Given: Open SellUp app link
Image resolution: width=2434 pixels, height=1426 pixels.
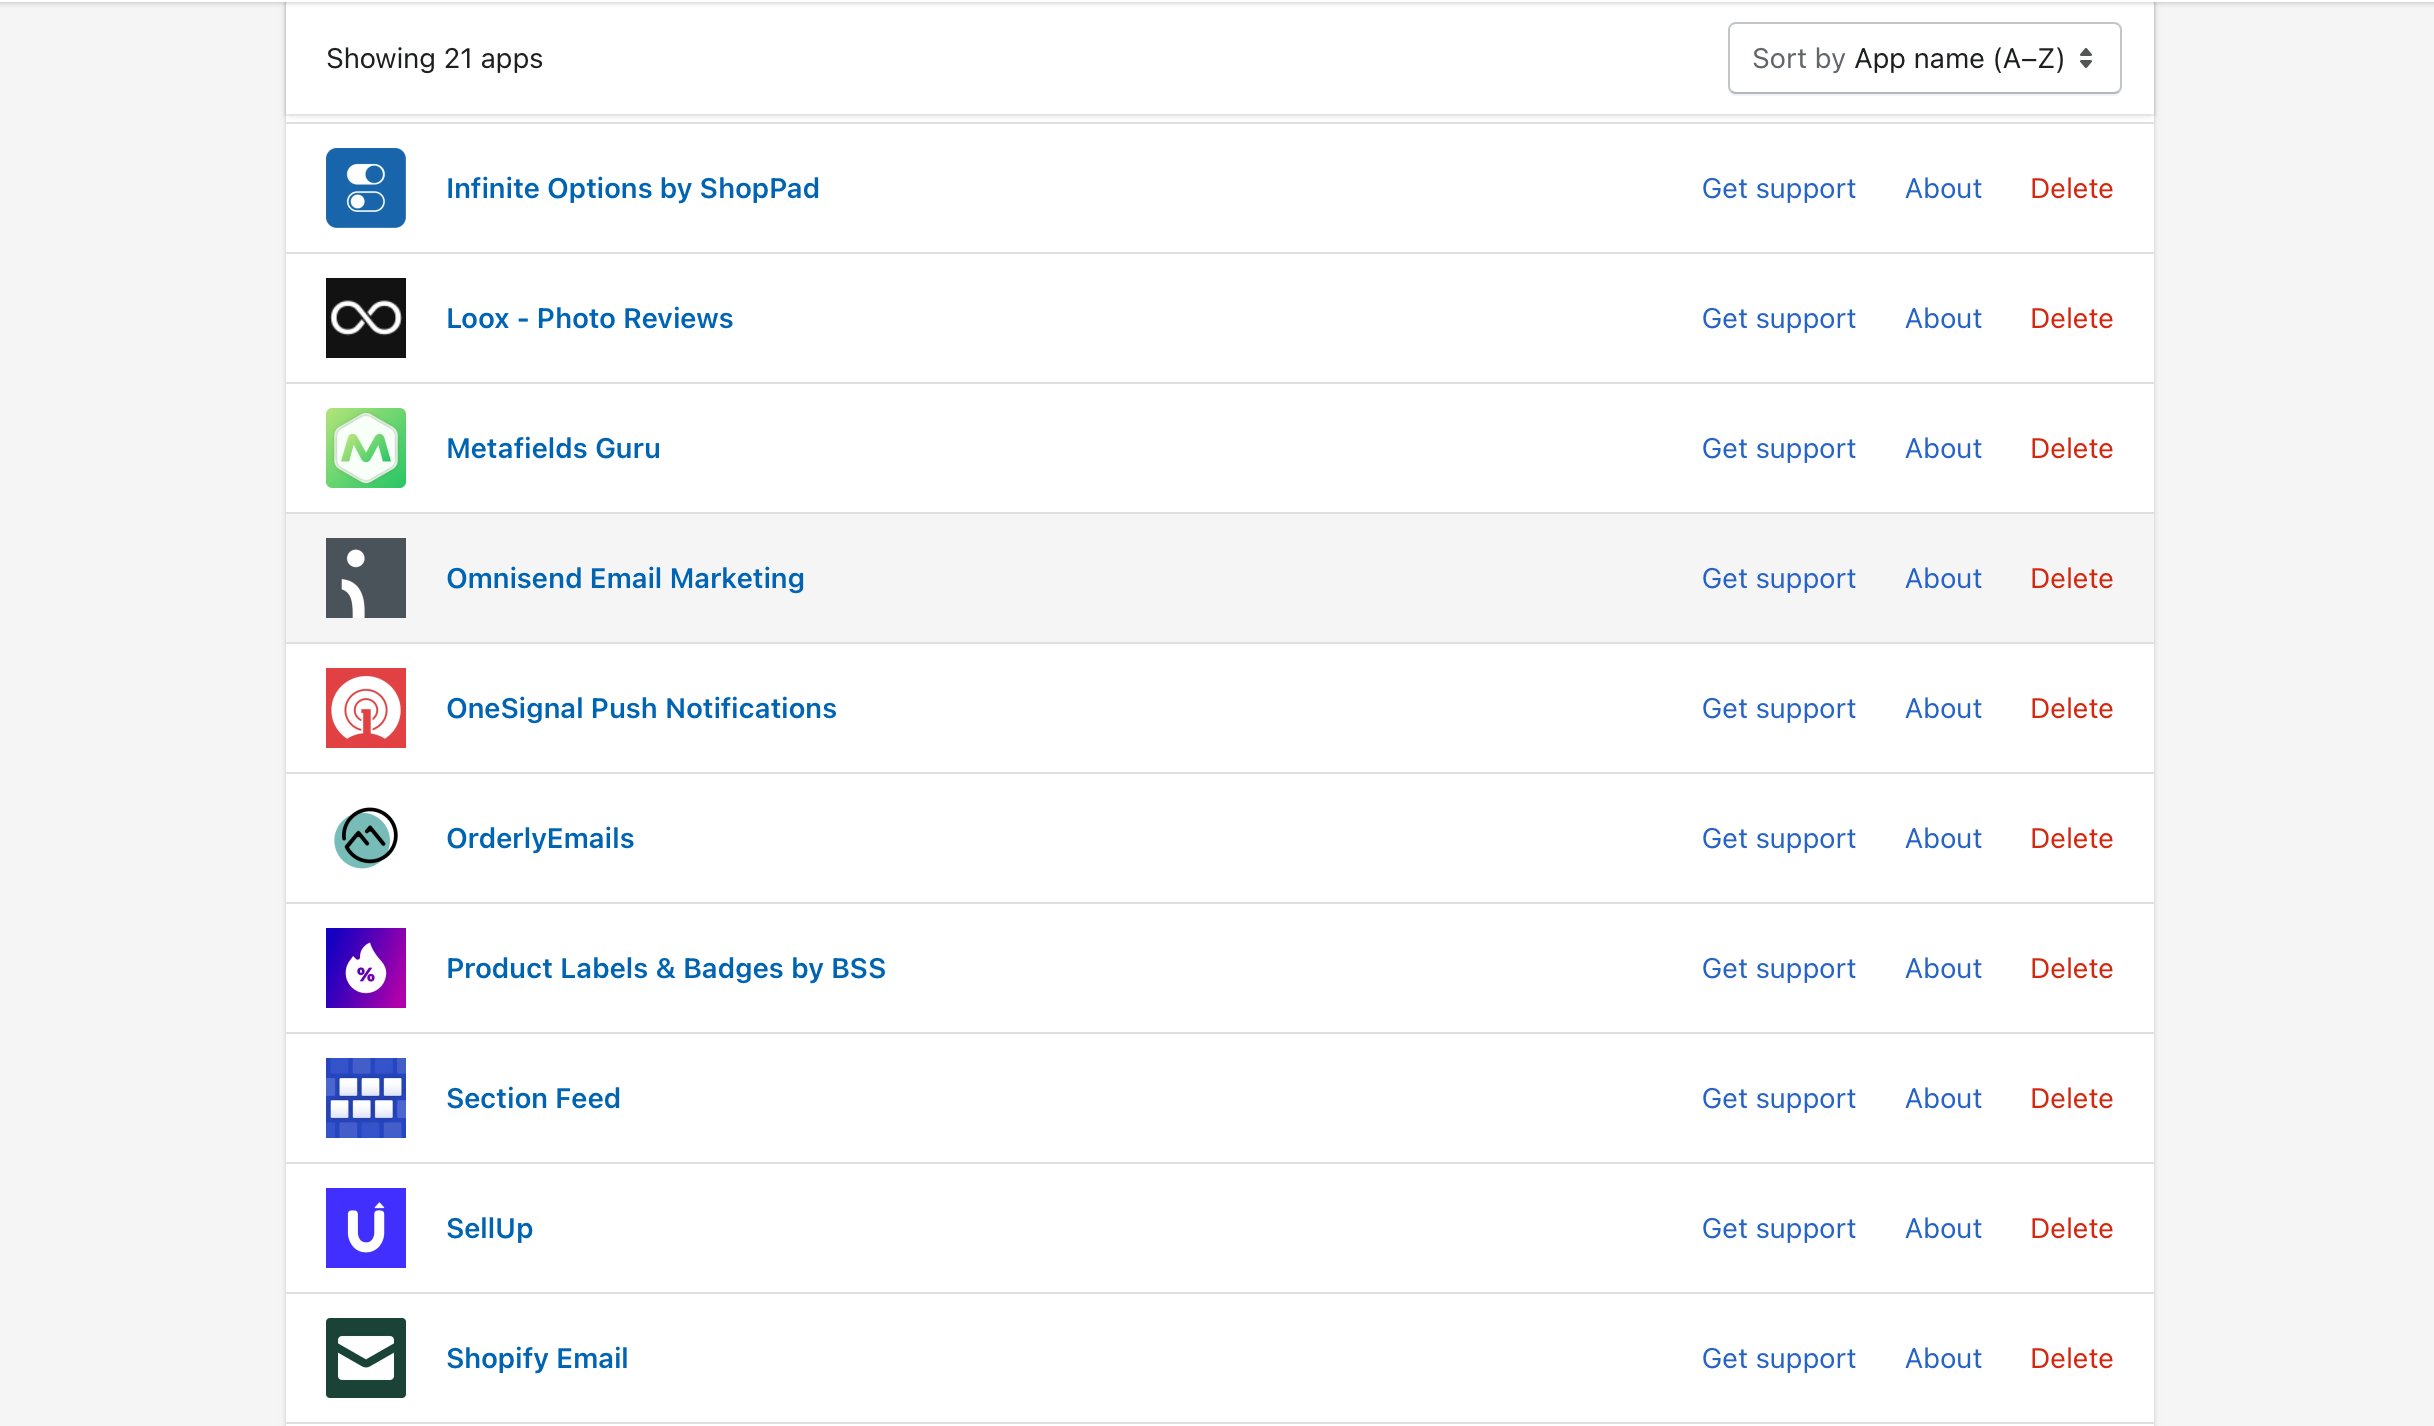Looking at the screenshot, I should (489, 1228).
